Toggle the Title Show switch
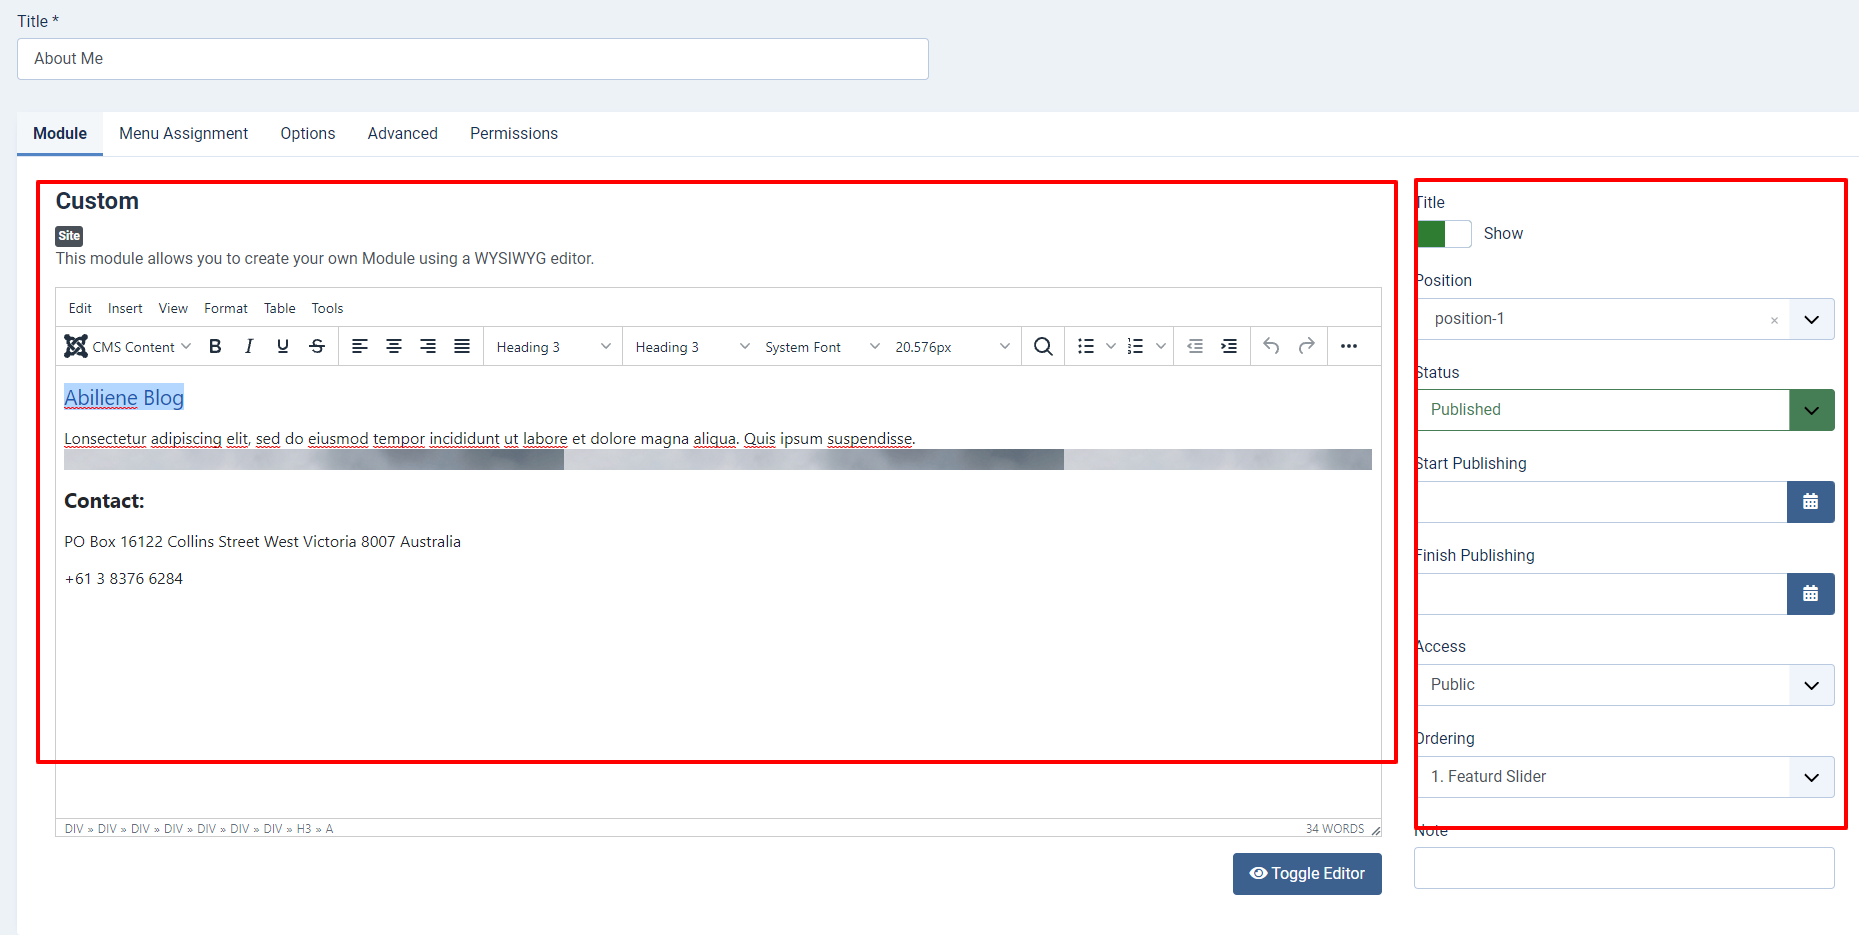The height and width of the screenshot is (935, 1859). tap(1444, 234)
